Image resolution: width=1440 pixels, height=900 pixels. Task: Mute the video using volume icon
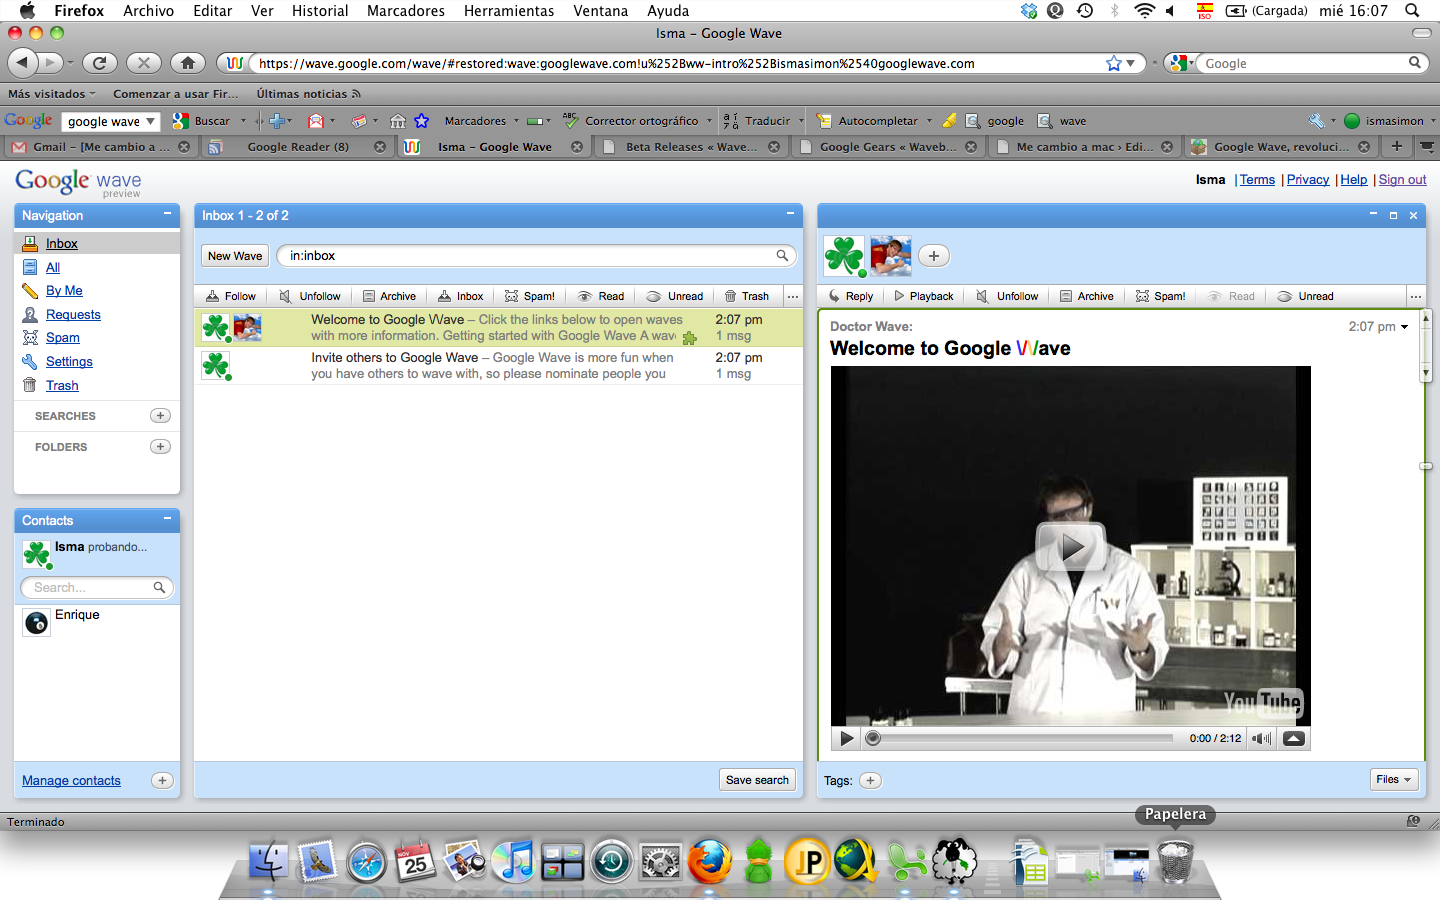pyautogui.click(x=1262, y=739)
